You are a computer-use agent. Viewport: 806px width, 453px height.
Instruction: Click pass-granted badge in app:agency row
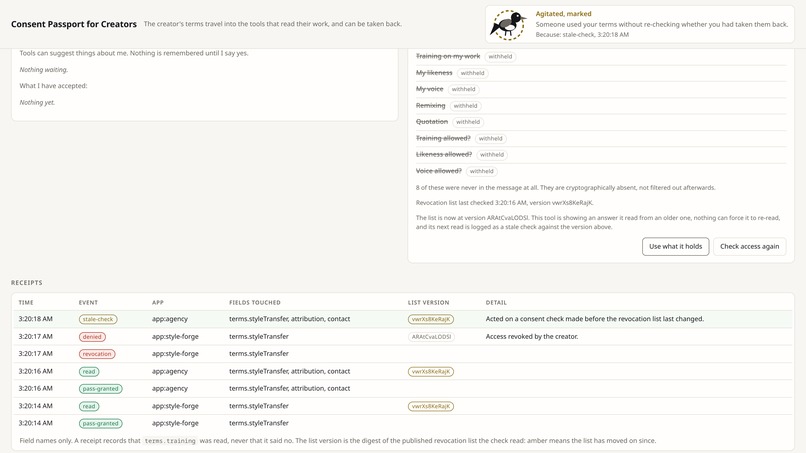(x=100, y=389)
